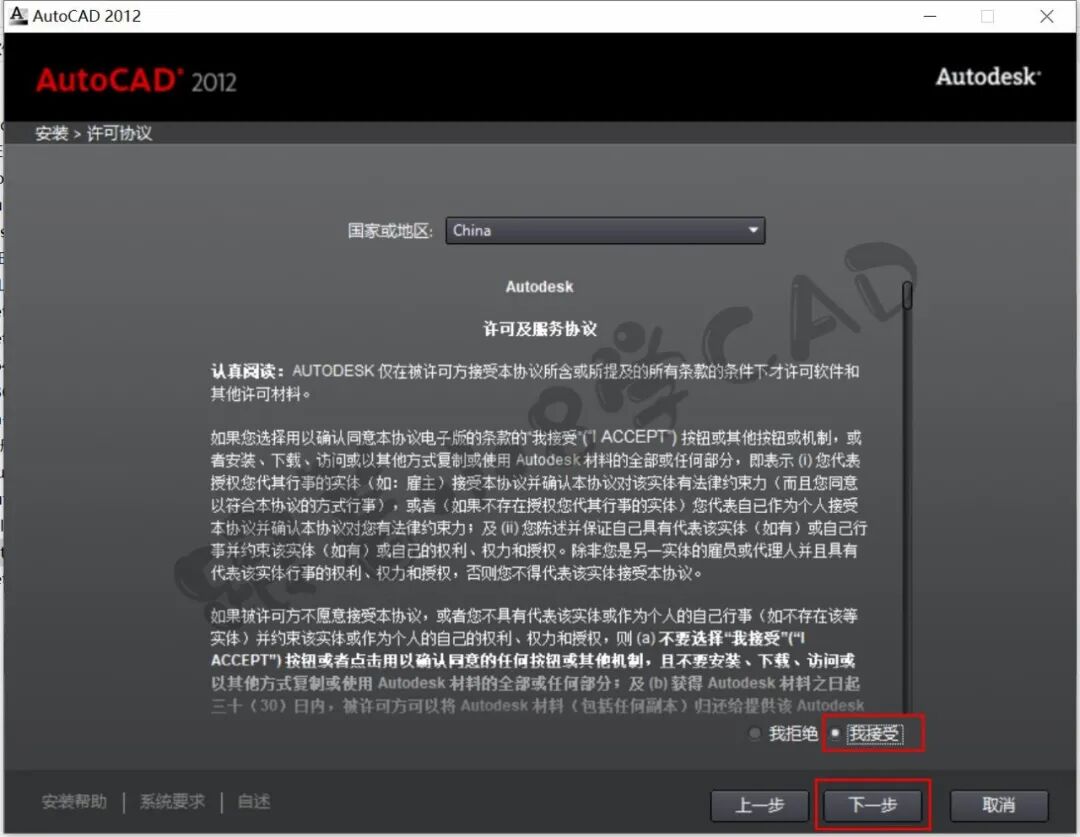The image size is (1080, 837).
Task: Click the centered Autodesk heading in the license text
Action: pyautogui.click(x=539, y=287)
